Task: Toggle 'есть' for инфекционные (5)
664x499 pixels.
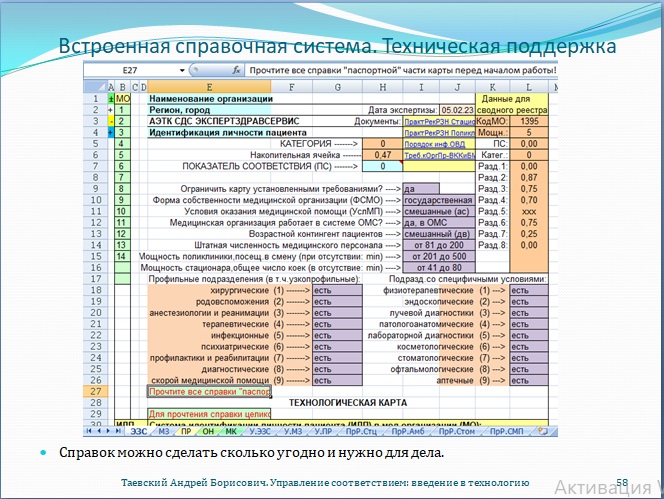Action: pyautogui.click(x=338, y=335)
